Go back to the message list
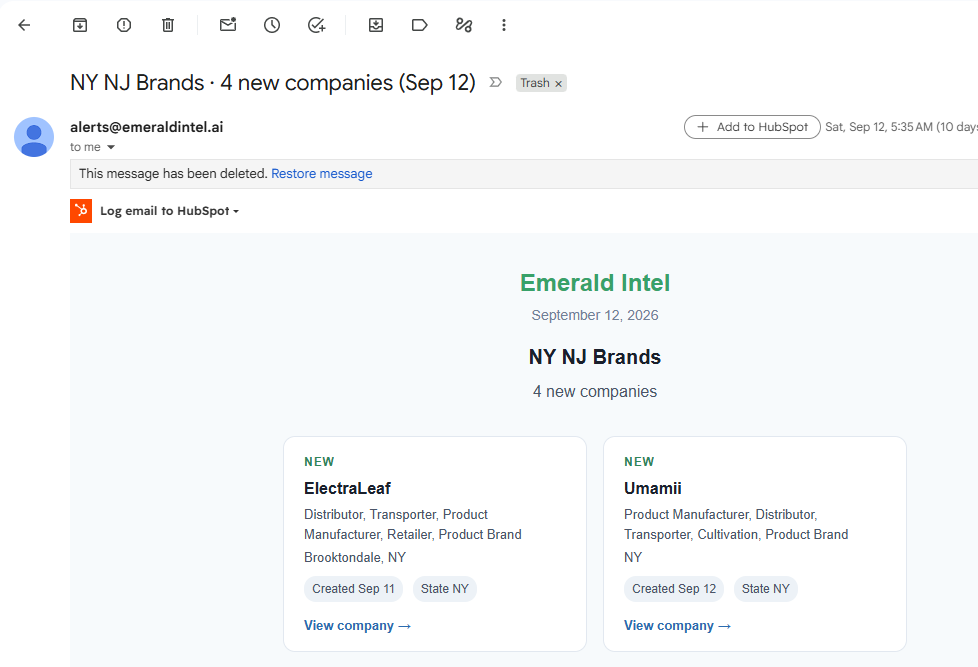This screenshot has width=978, height=667. [24, 25]
